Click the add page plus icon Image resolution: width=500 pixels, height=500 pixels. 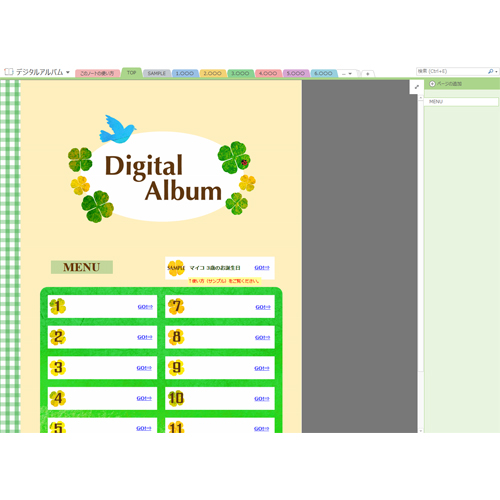(432, 84)
